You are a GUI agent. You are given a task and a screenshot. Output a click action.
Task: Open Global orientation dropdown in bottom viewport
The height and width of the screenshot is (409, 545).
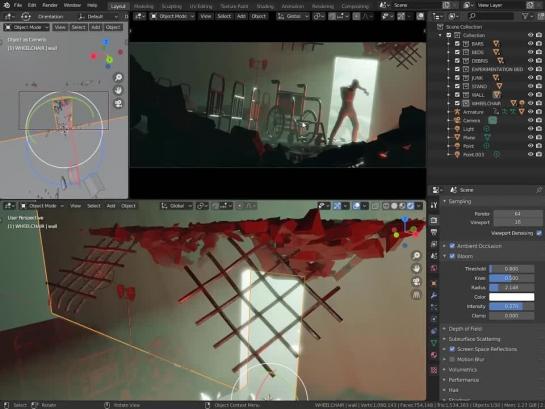(177, 206)
